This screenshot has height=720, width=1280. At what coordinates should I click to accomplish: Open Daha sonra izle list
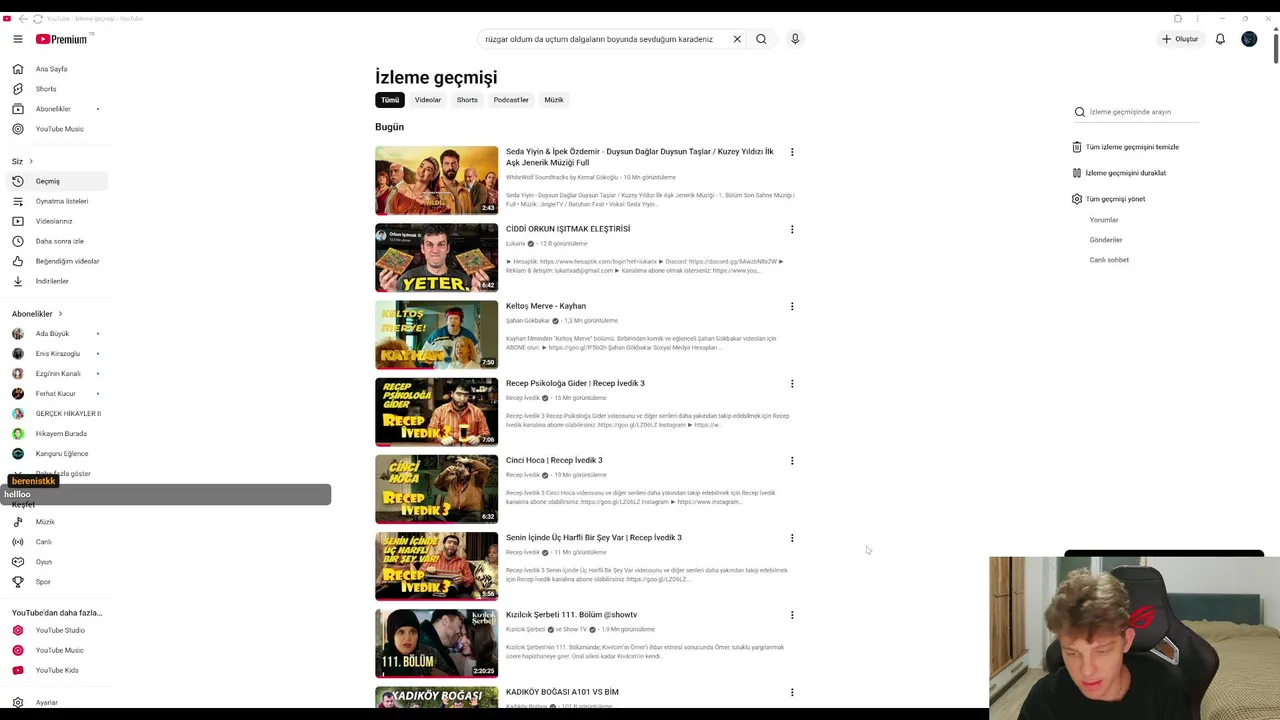point(56,241)
